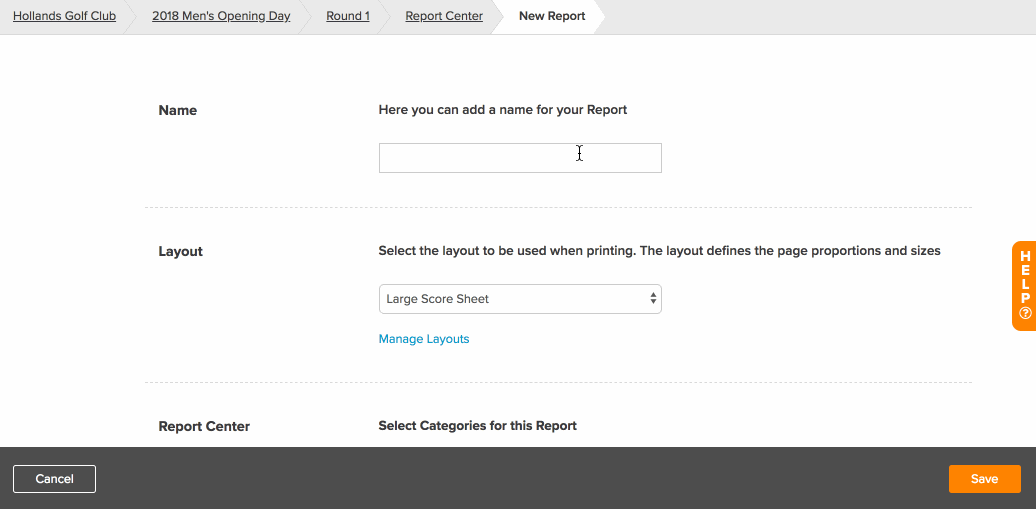This screenshot has width=1036, height=509.
Task: Click empty area of dark footer bar
Action: click(522, 479)
